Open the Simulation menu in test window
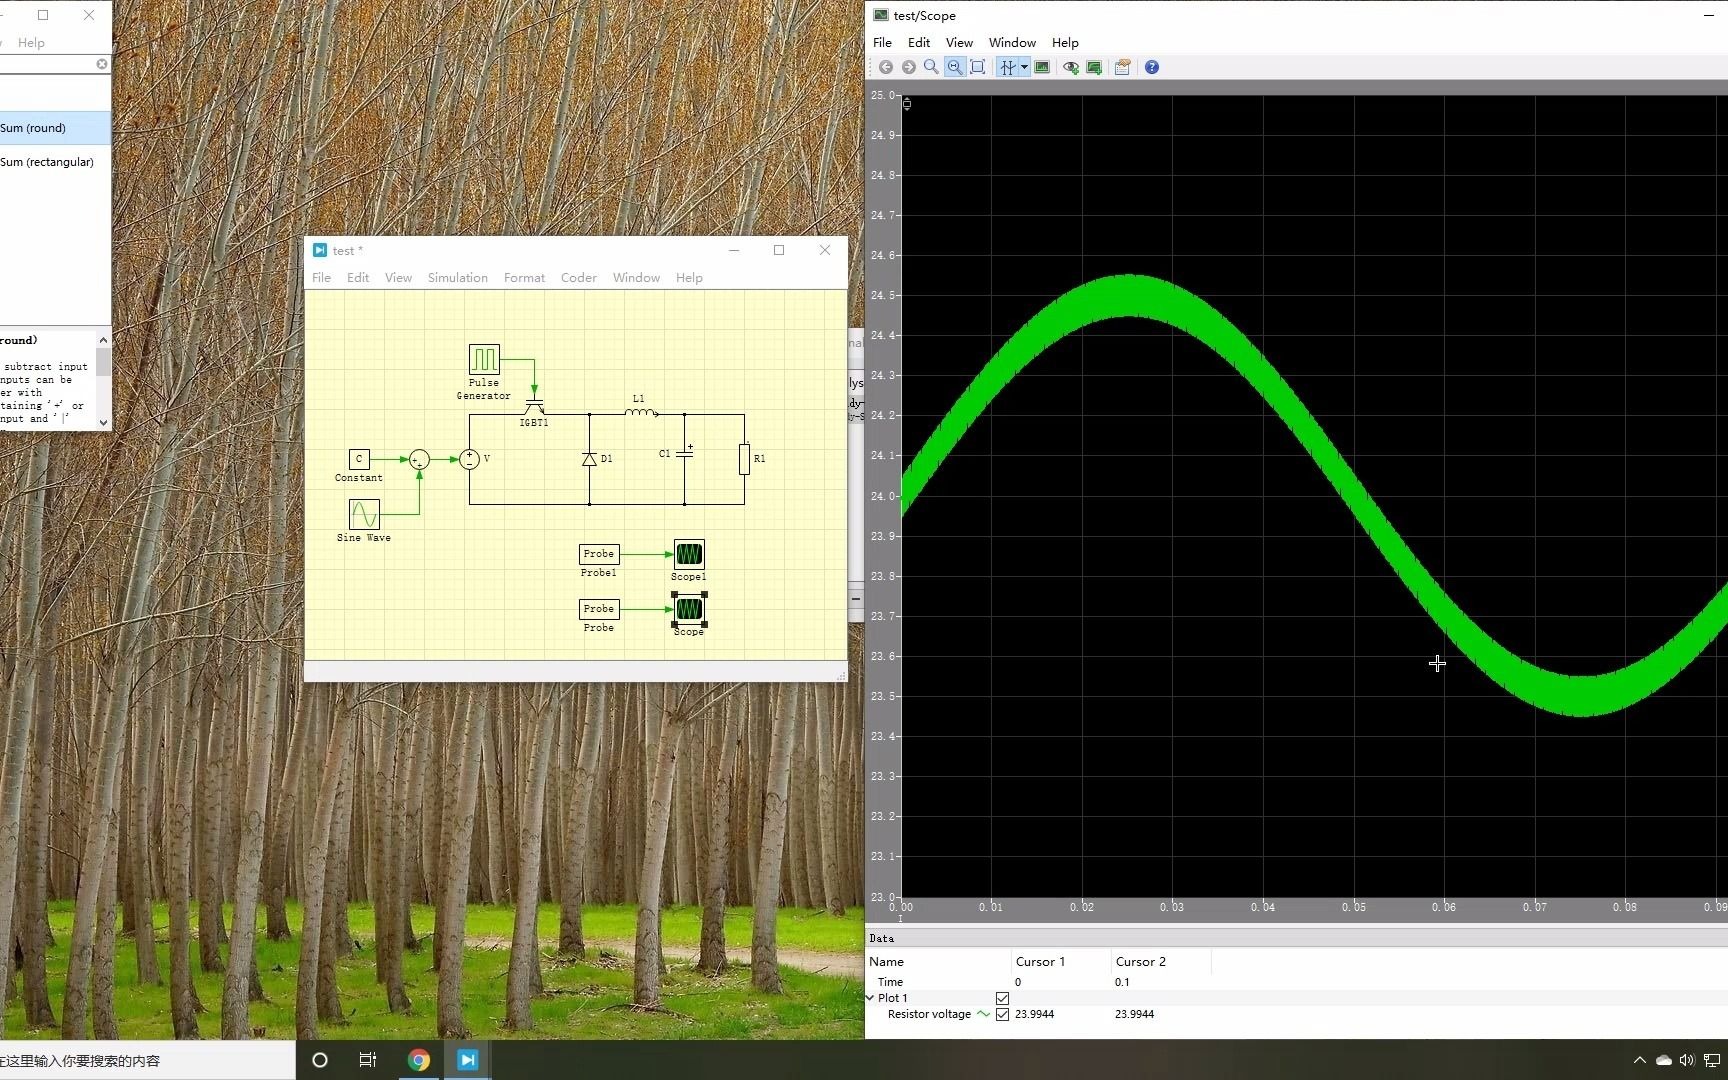1728x1080 pixels. [458, 278]
